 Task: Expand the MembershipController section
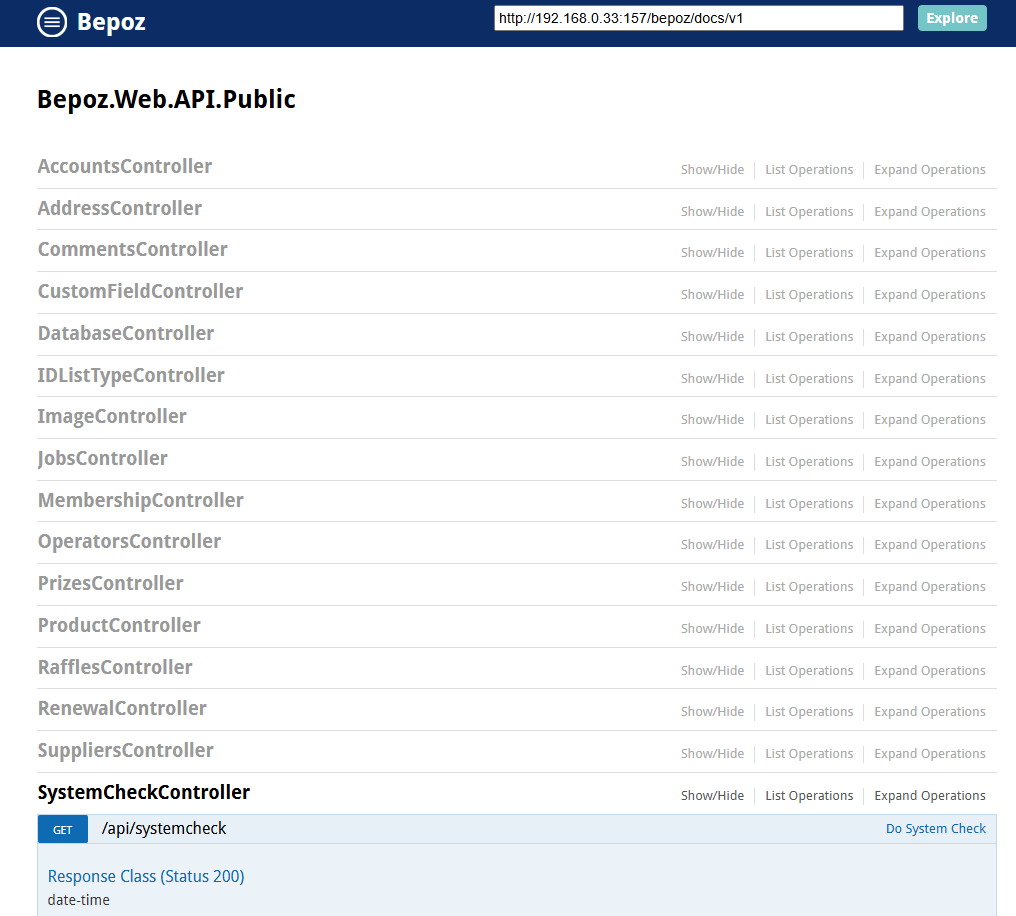pos(141,500)
